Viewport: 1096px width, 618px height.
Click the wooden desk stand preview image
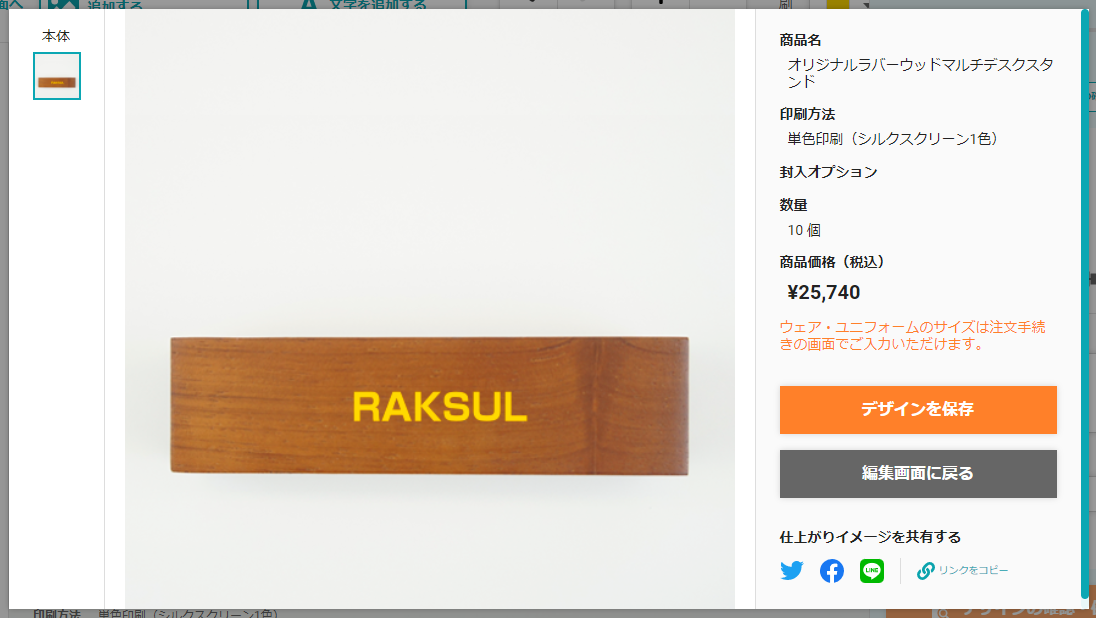coord(429,405)
